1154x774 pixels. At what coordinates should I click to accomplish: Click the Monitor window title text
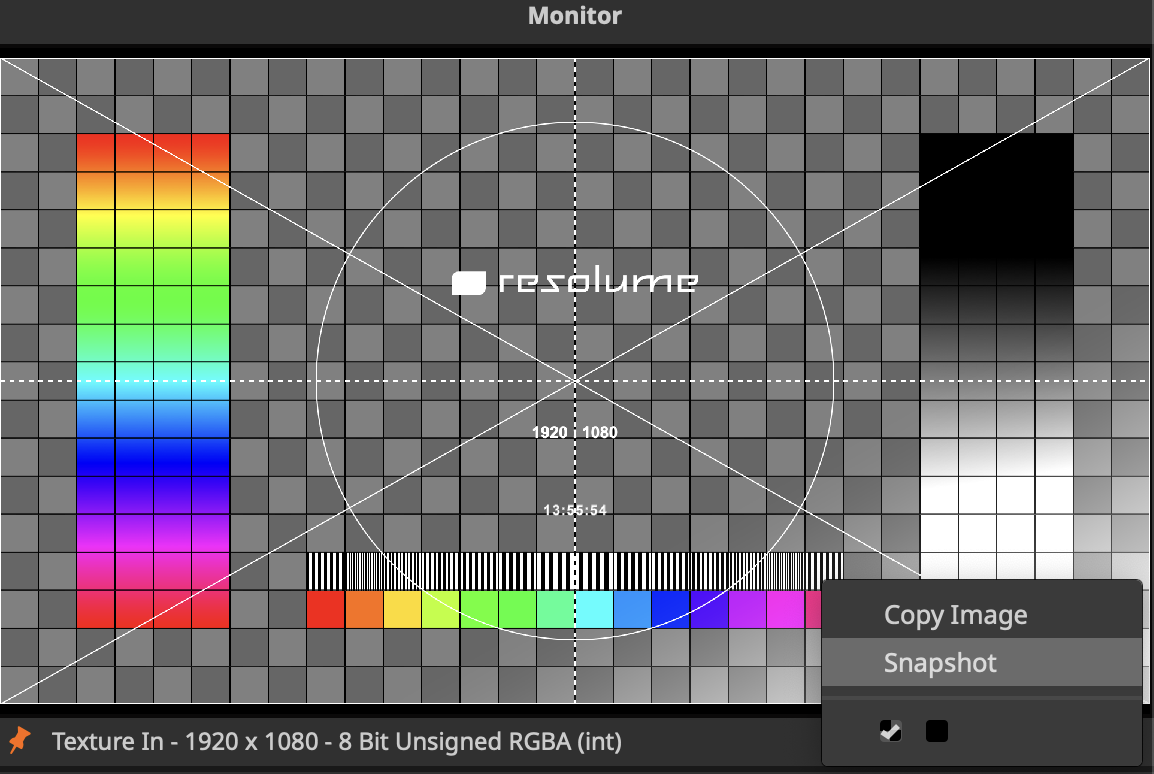574,15
